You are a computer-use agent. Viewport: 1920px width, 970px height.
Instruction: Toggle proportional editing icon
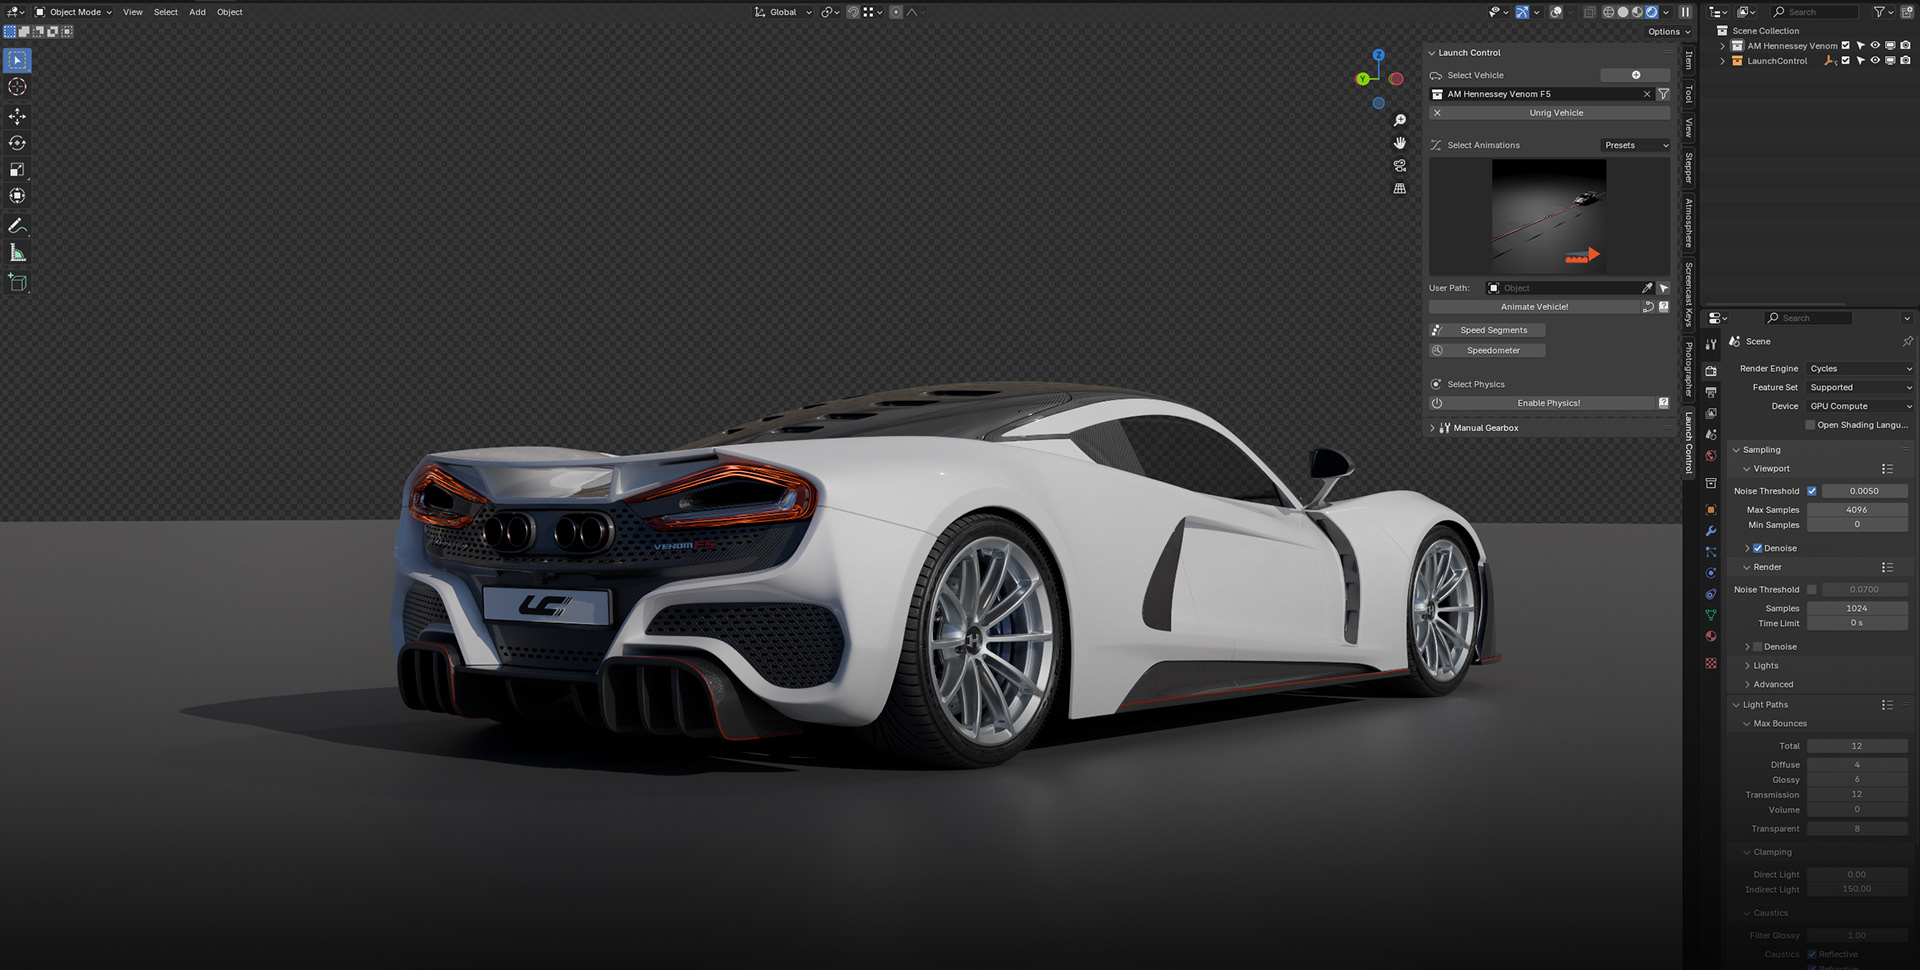click(896, 12)
